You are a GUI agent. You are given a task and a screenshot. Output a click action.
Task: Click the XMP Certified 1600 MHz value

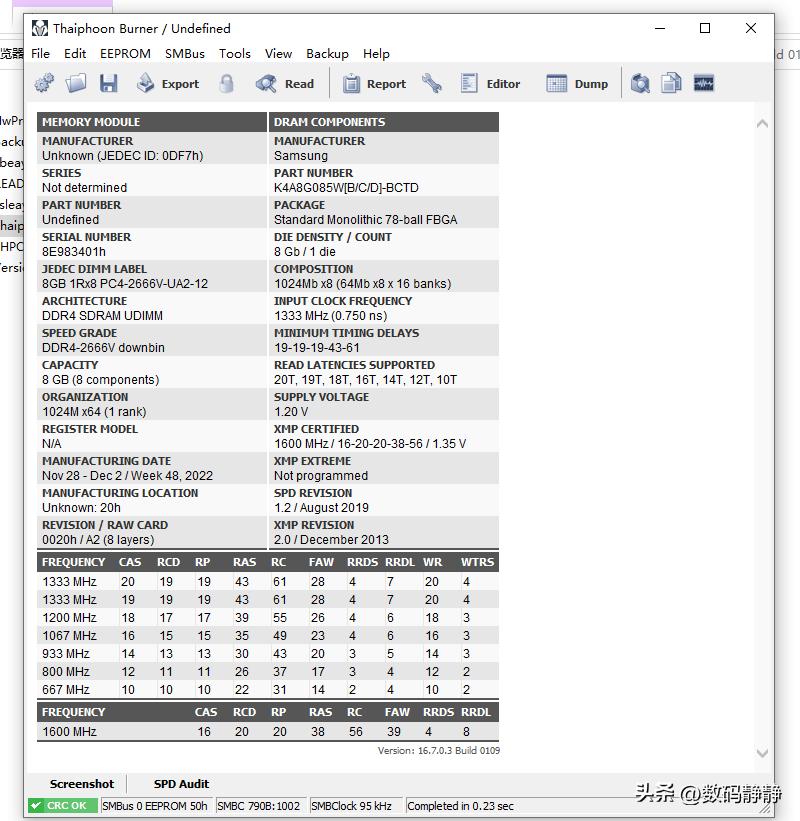pos(370,444)
